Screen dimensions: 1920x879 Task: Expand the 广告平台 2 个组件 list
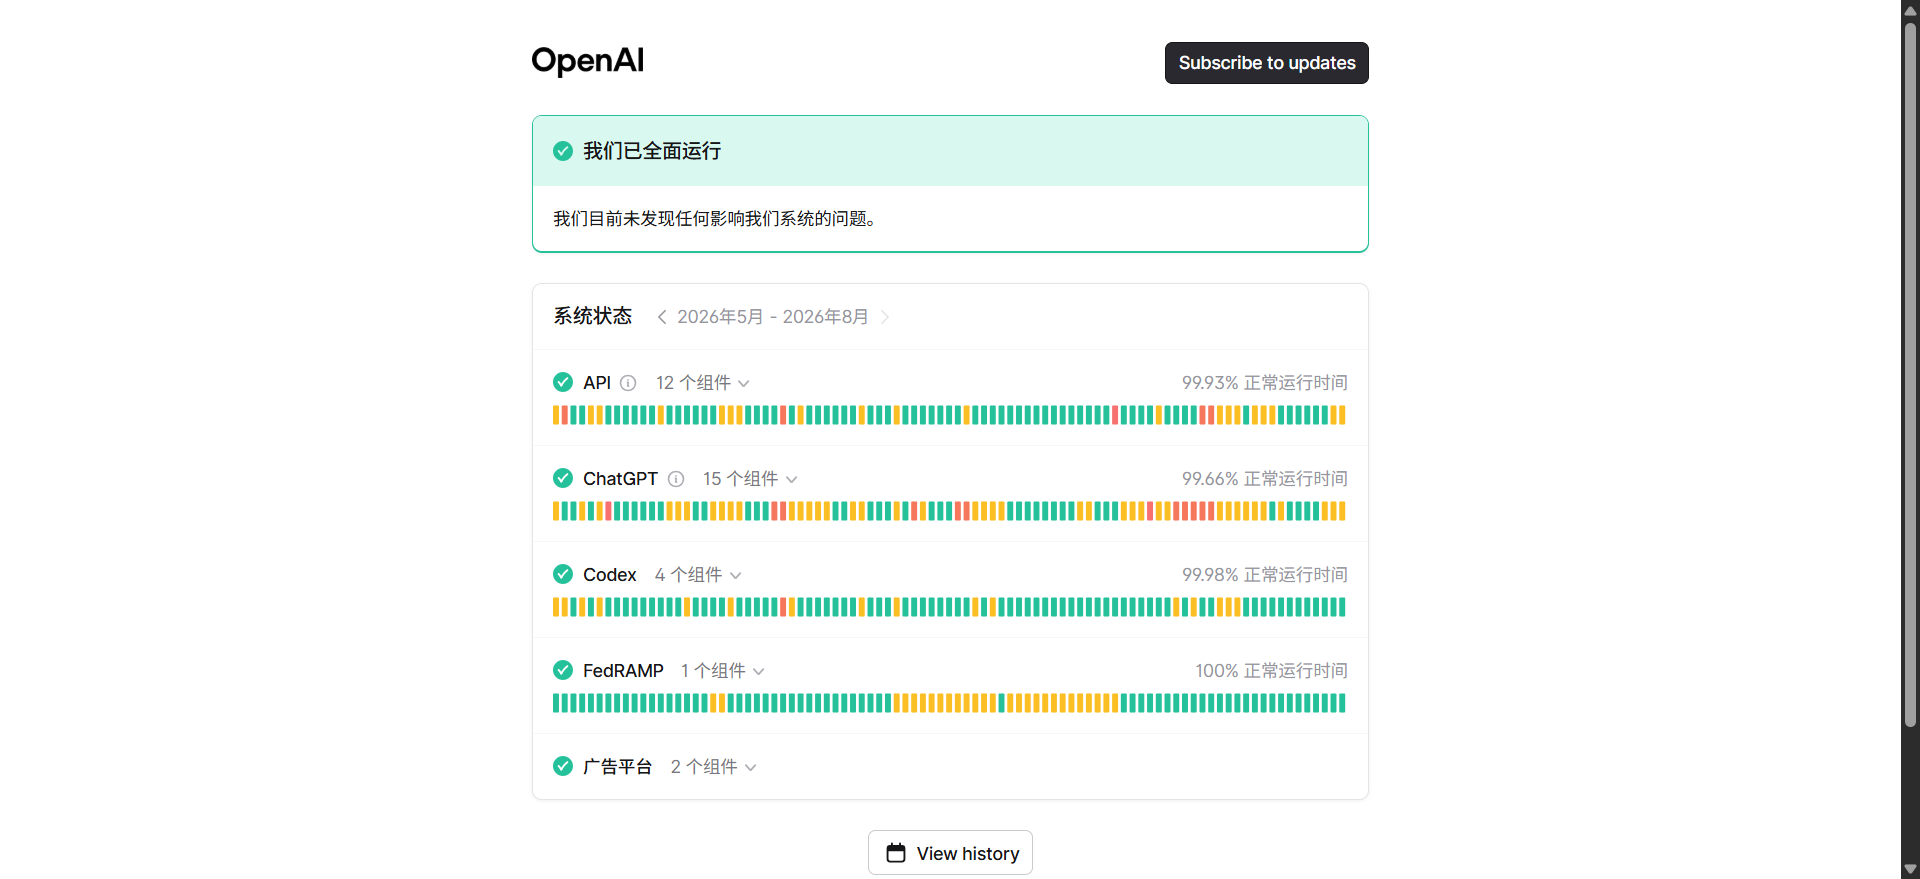(714, 767)
